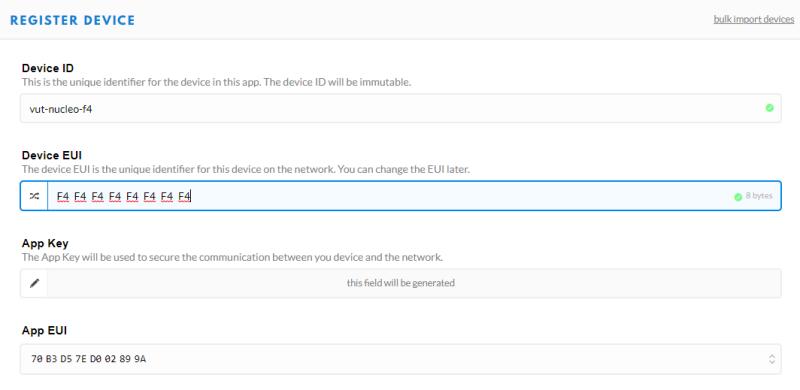Image resolution: width=800 pixels, height=390 pixels.
Task: Click the Device ID label
Action: [x=48, y=68]
